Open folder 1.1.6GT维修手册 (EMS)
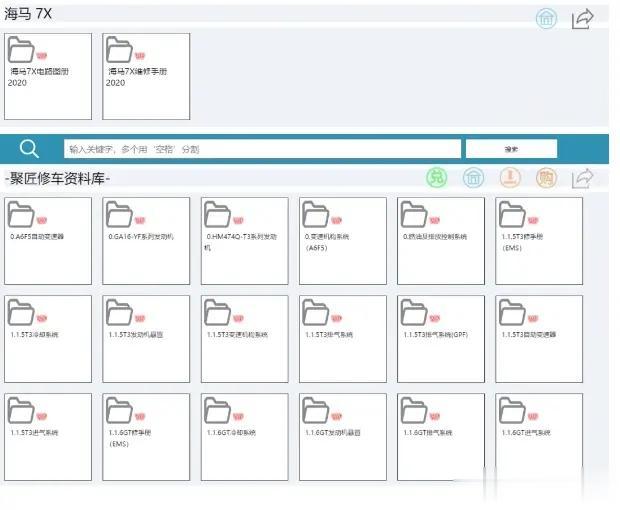 point(146,437)
